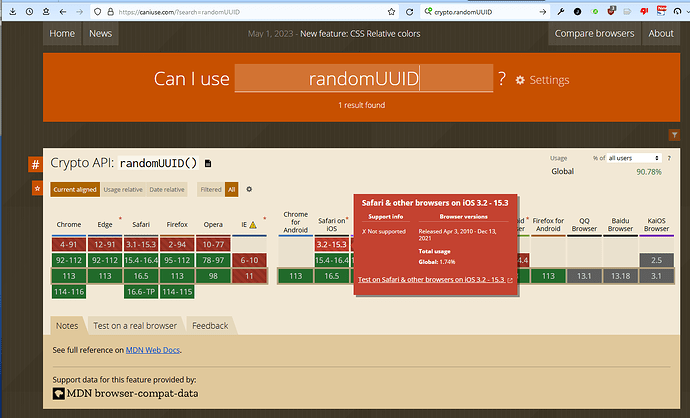Click the Opera 98 cell
The height and width of the screenshot is (418, 690).
pyautogui.click(x=213, y=276)
